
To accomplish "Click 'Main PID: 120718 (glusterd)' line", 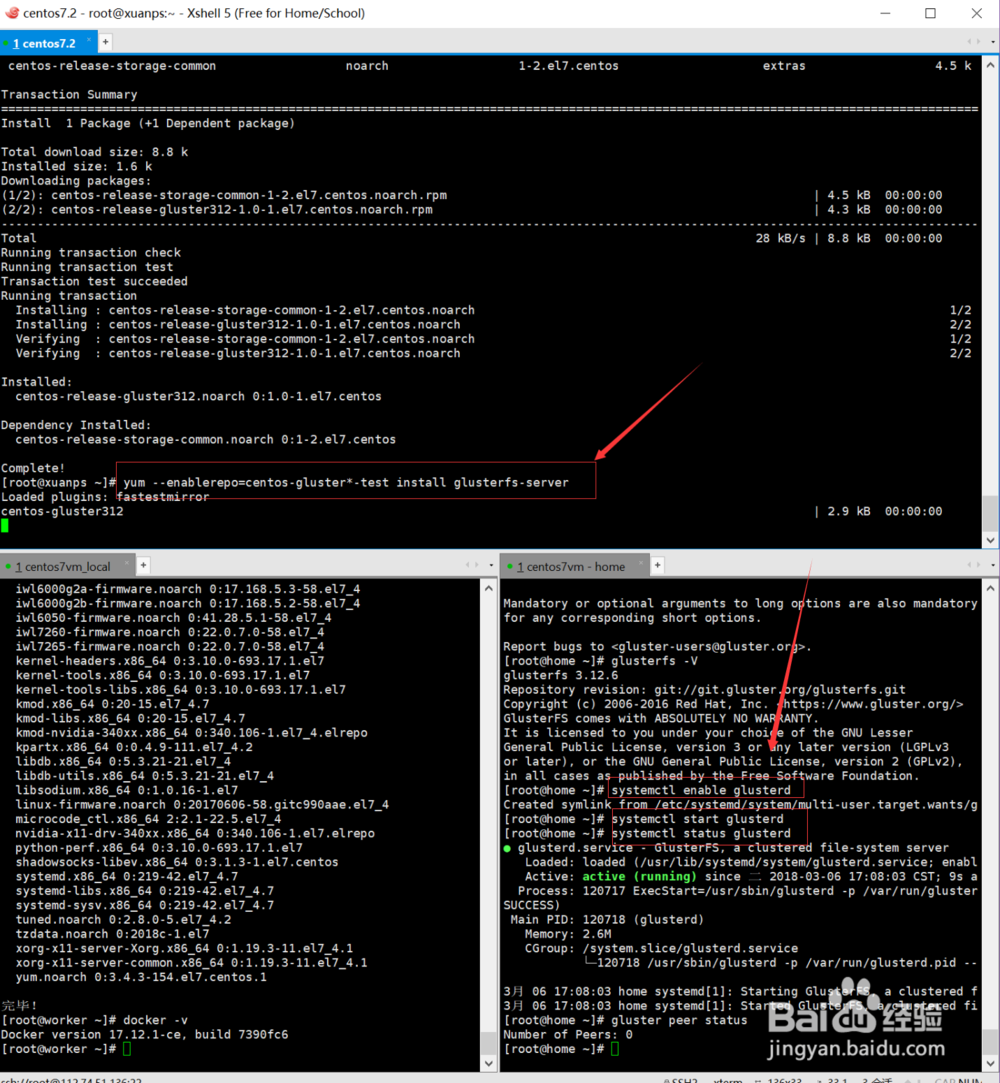I will click(x=607, y=920).
